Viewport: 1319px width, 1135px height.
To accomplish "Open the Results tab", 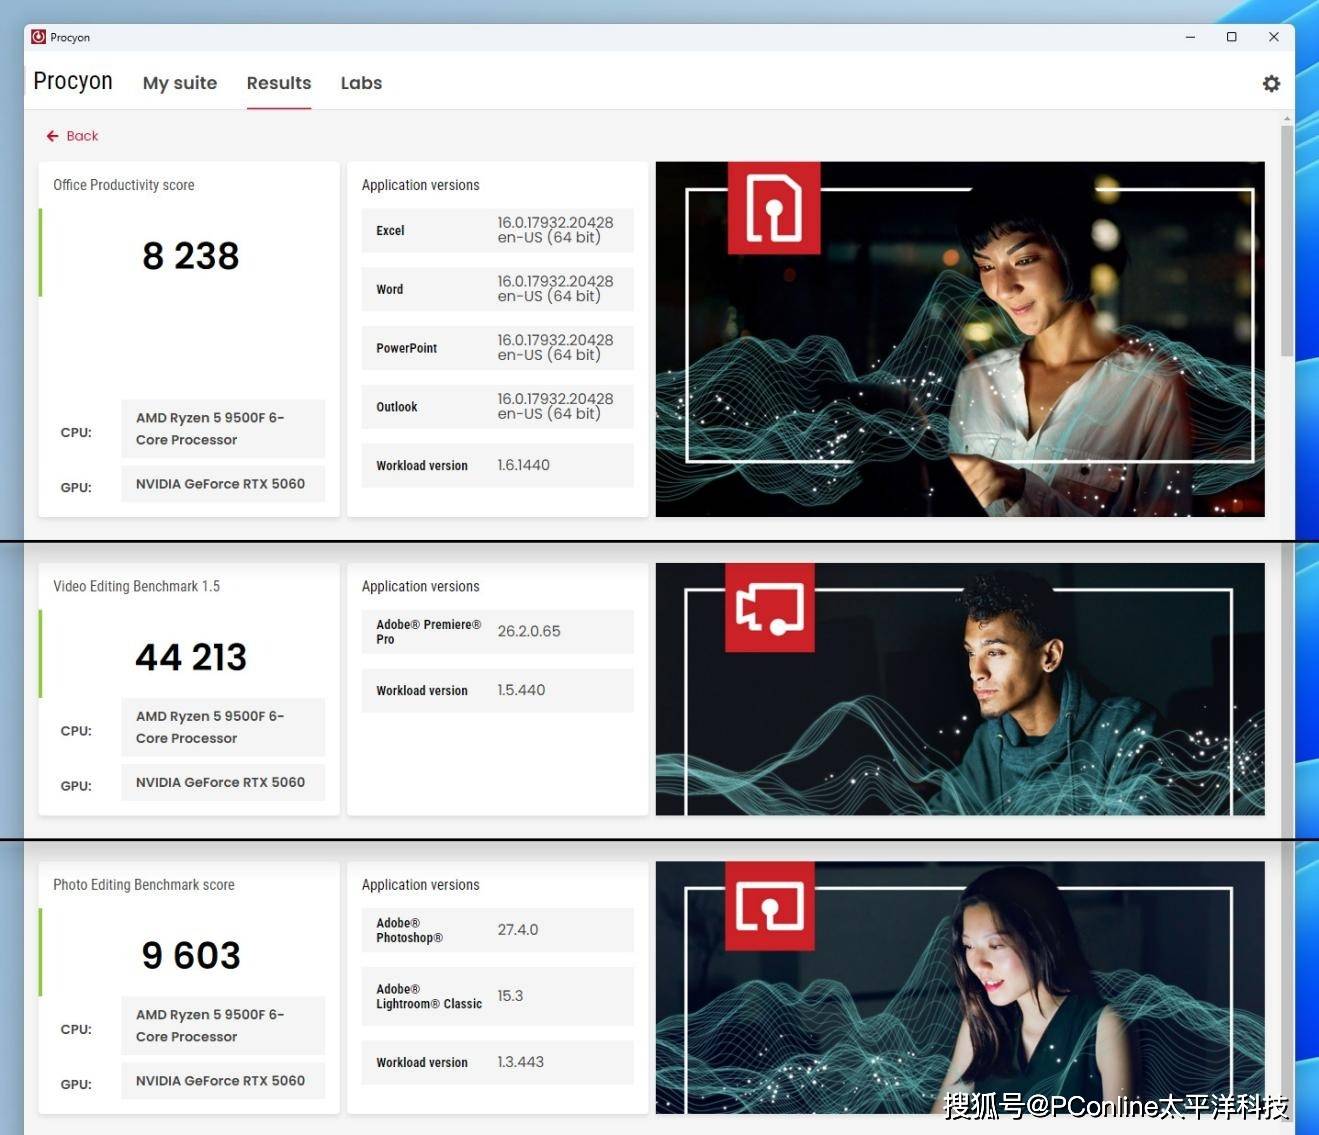I will click(x=279, y=83).
